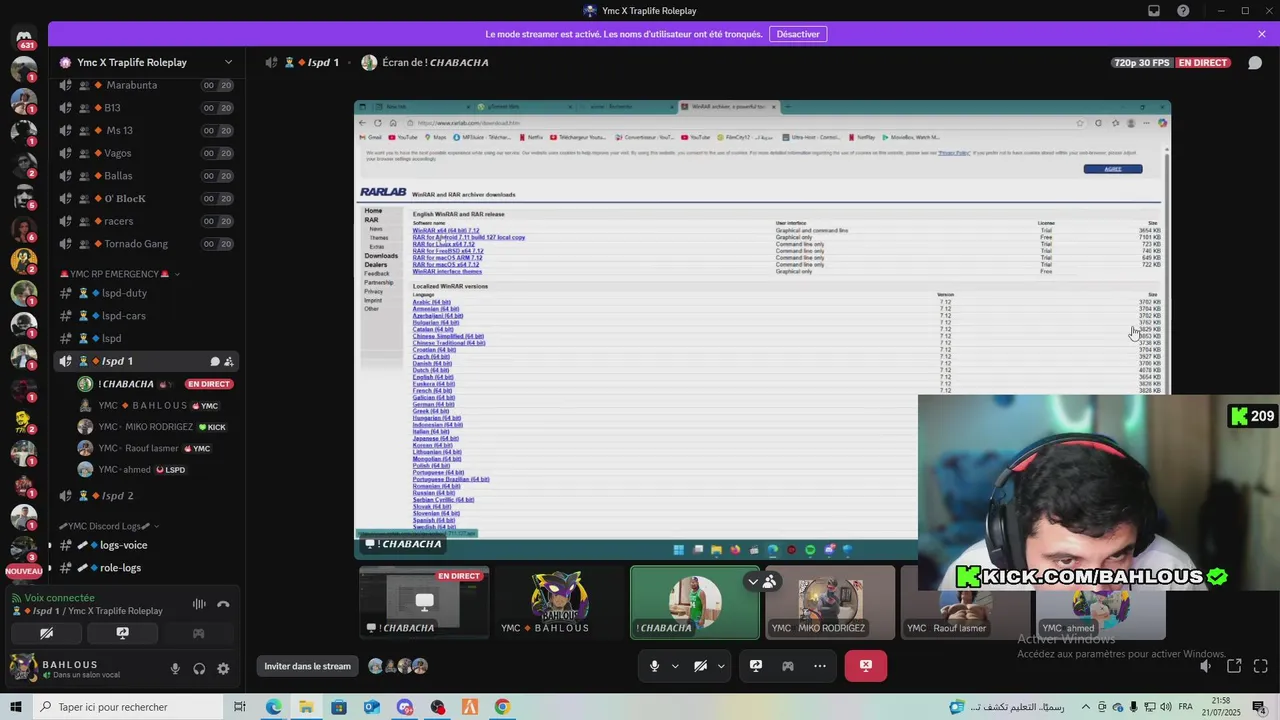Open Google Chrome from the taskbar
The height and width of the screenshot is (720, 1280).
click(x=502, y=707)
